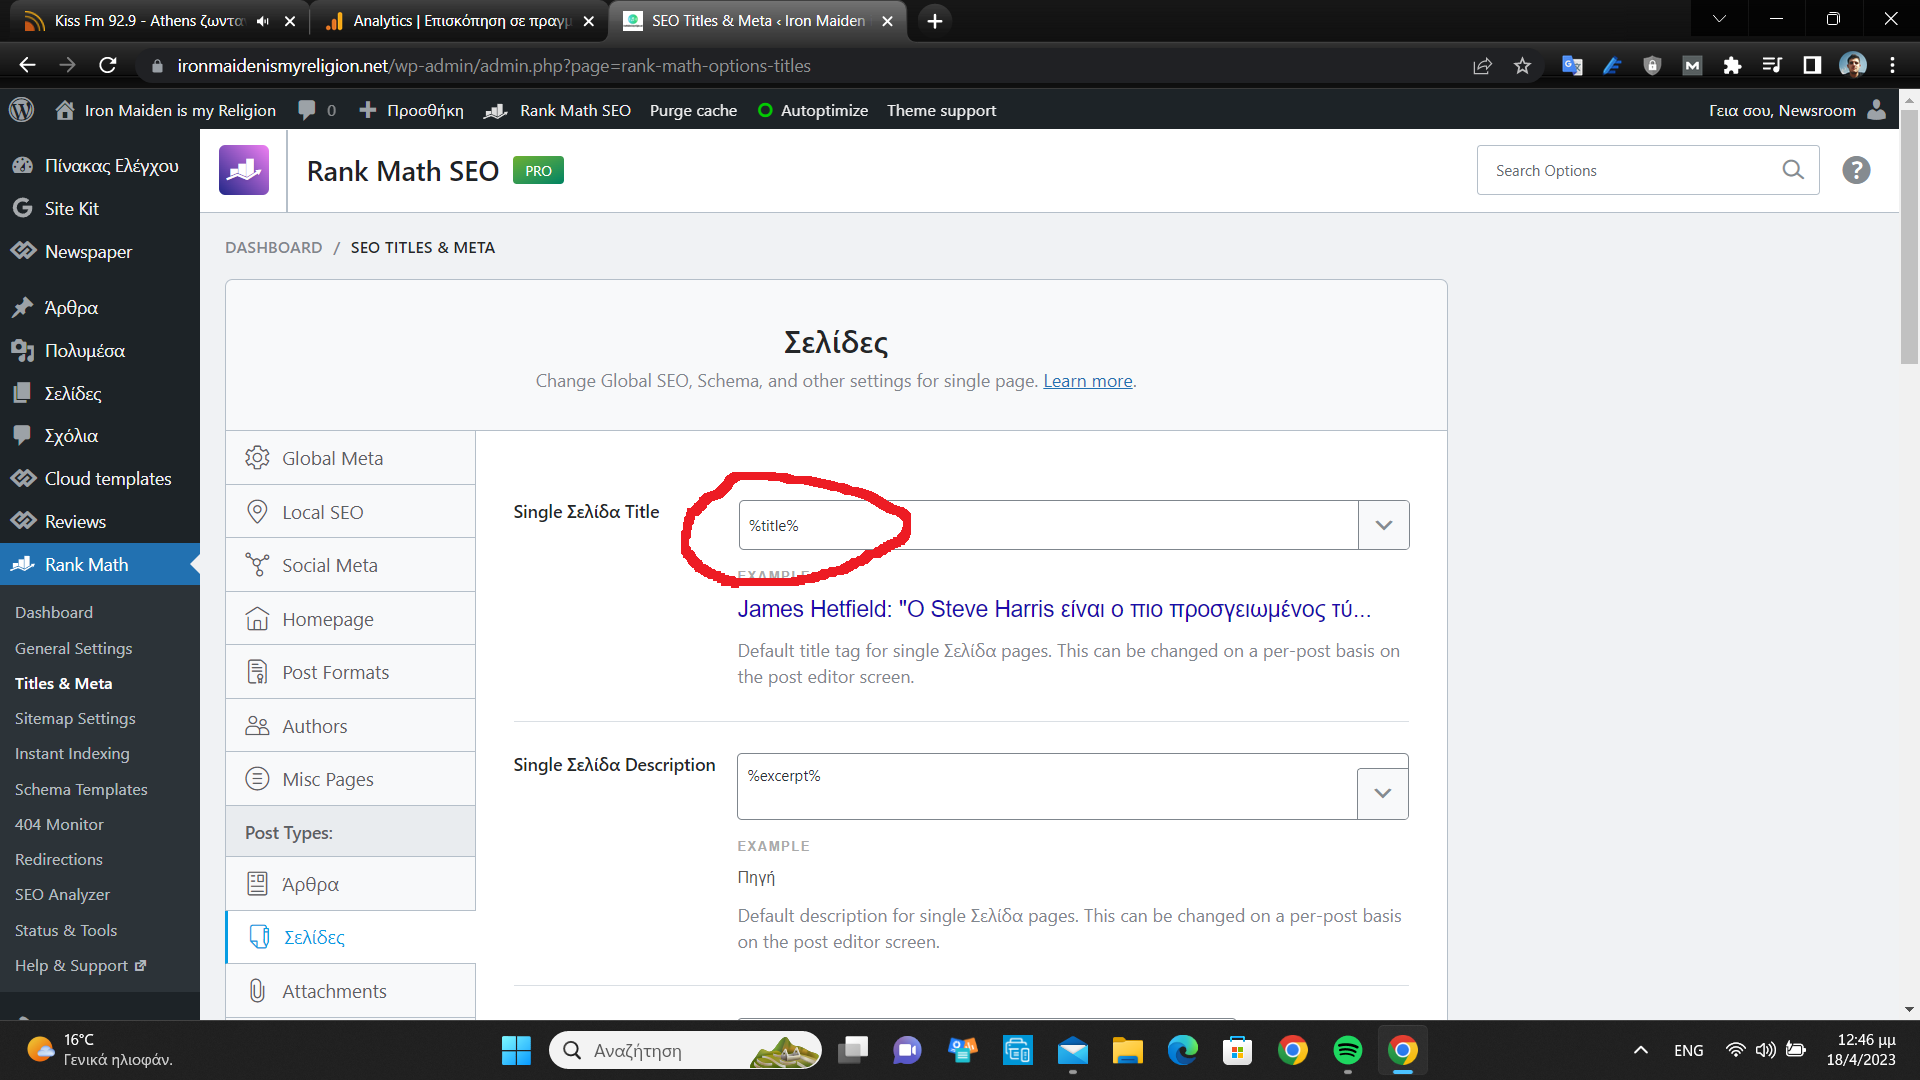Open the Social Meta tab

(x=350, y=565)
